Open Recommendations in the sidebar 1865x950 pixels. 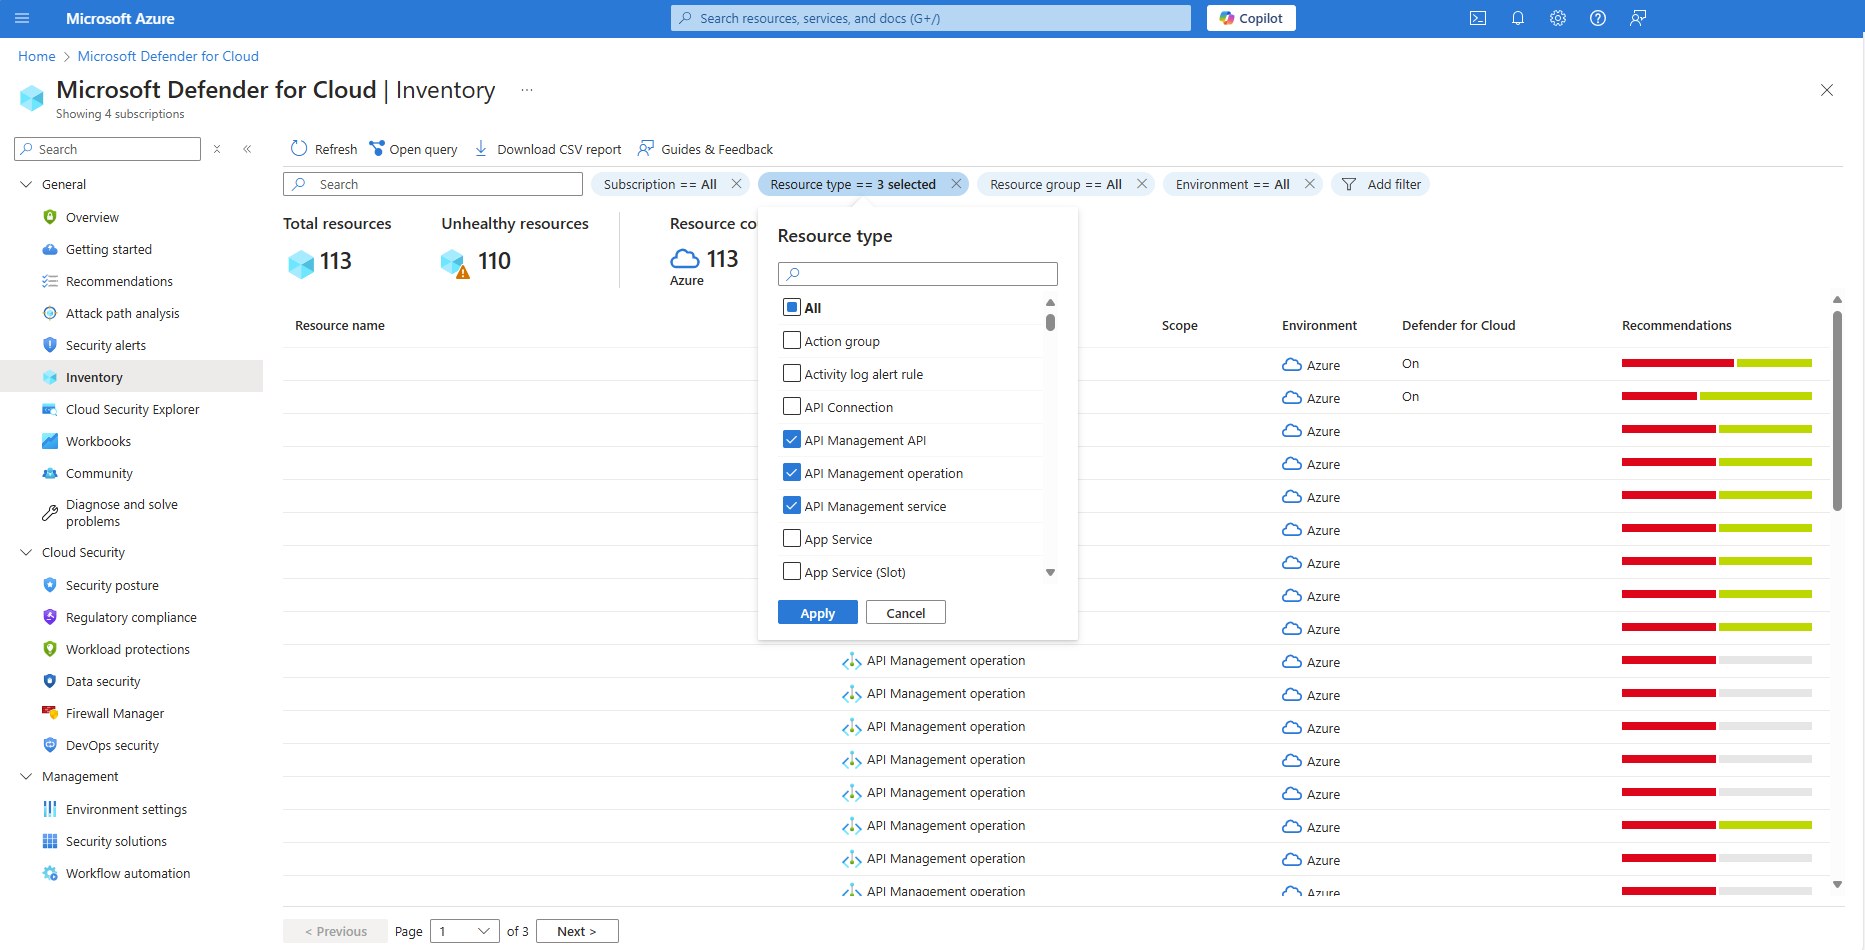[x=119, y=281]
